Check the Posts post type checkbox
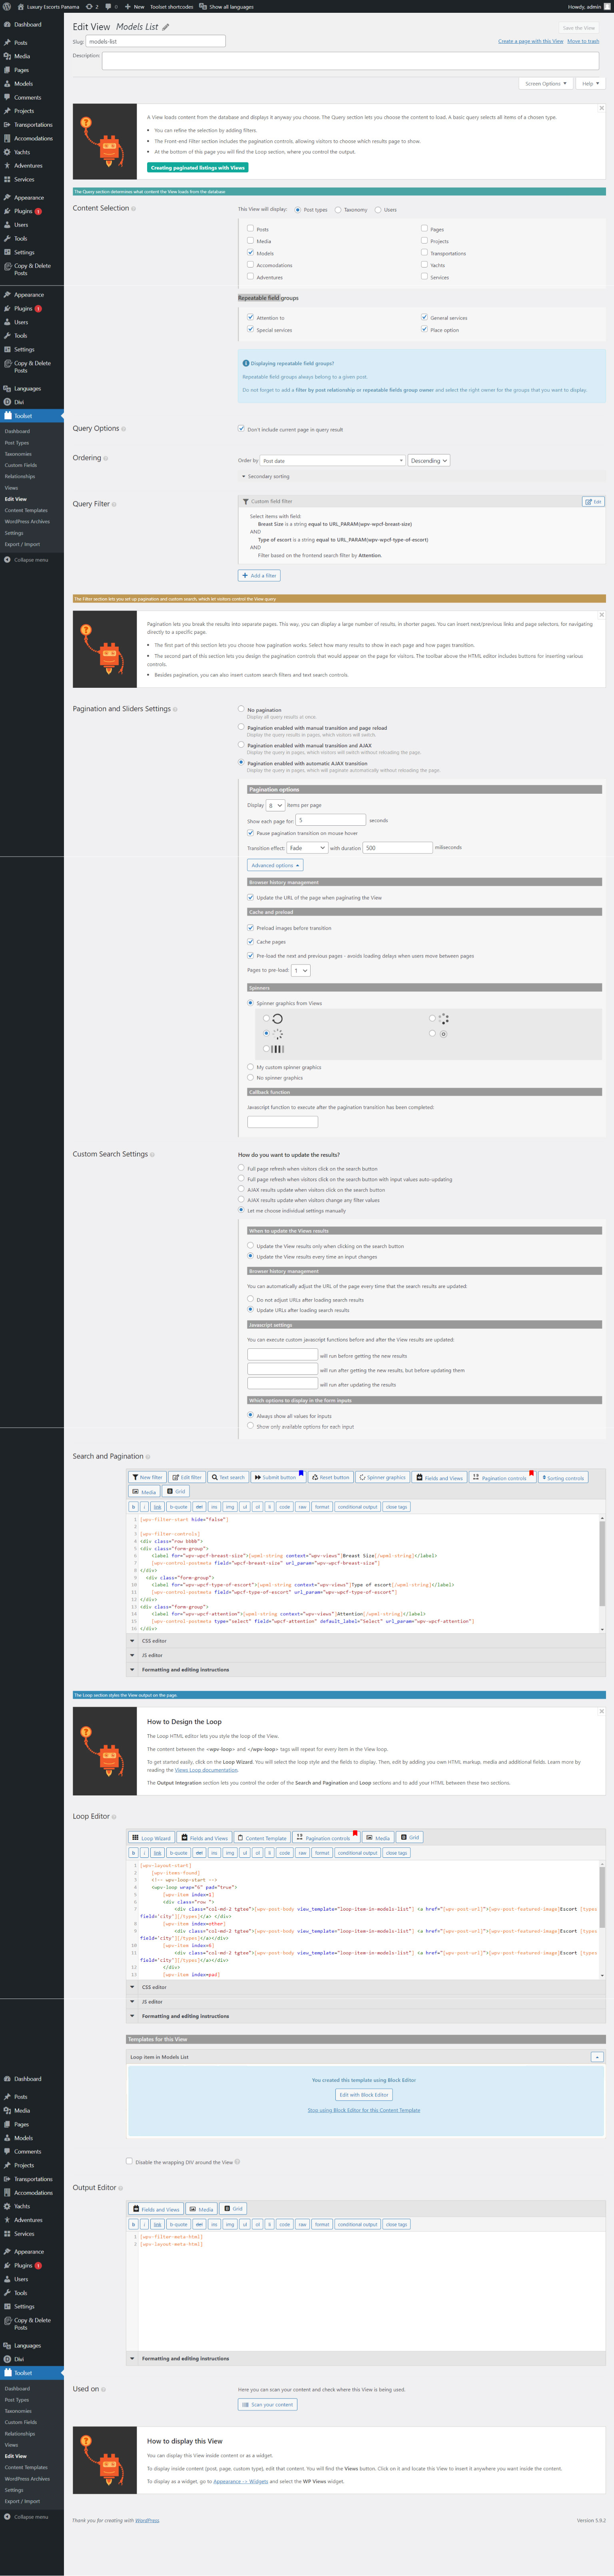 click(x=250, y=228)
